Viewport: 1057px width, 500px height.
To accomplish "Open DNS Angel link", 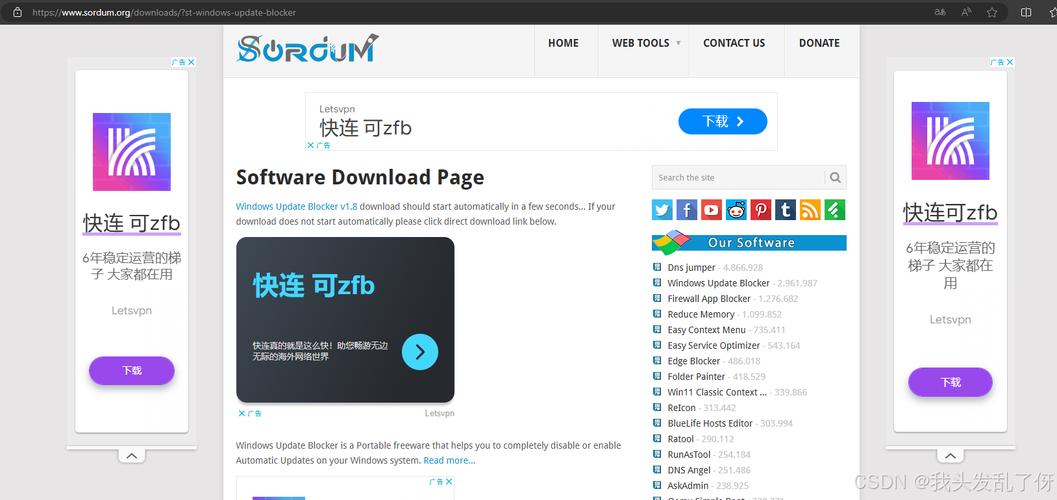I will coord(689,470).
